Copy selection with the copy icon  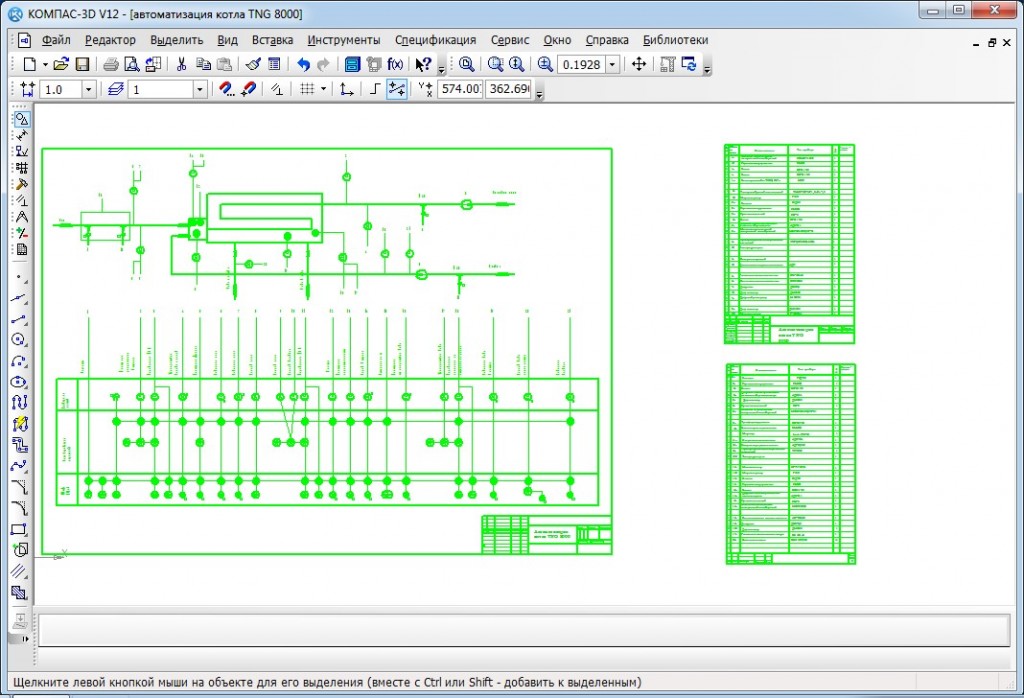click(203, 64)
